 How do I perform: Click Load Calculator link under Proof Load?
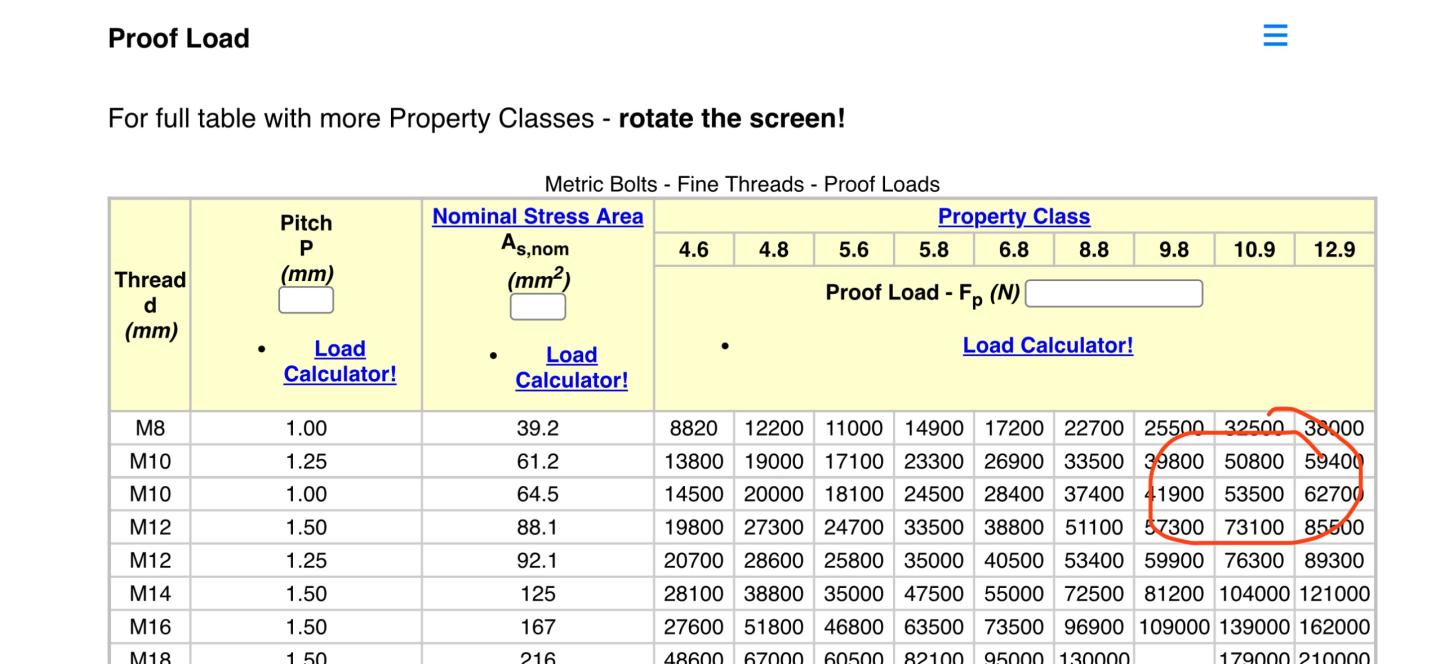pos(1047,345)
